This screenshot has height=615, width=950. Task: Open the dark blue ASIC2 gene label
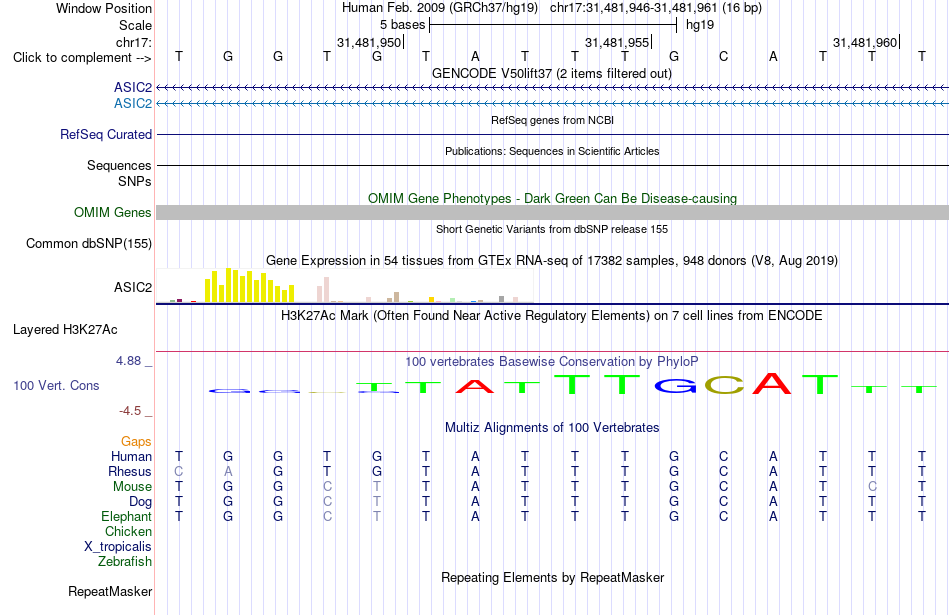133,88
